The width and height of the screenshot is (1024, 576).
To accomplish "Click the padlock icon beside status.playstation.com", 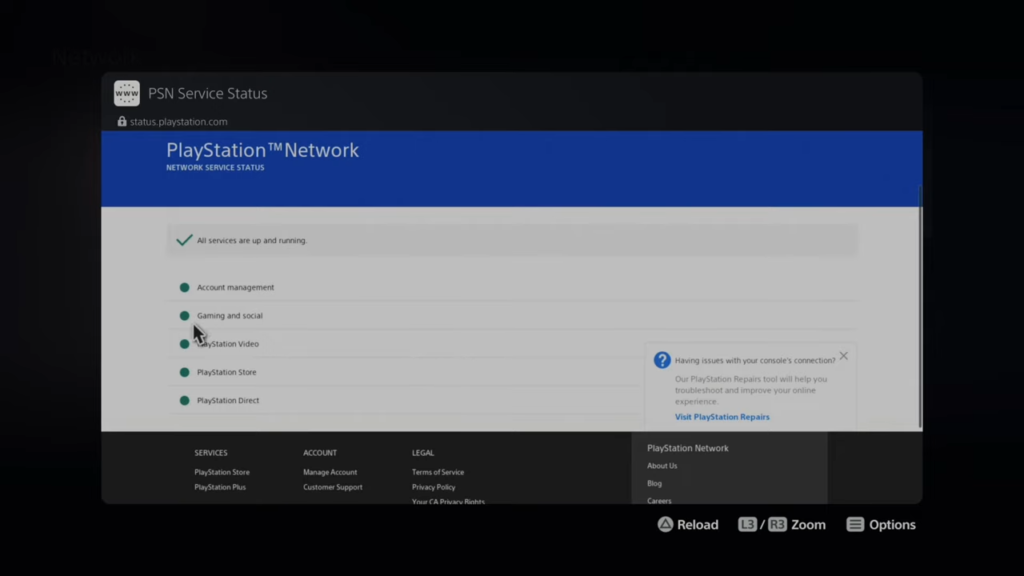I will click(x=121, y=121).
